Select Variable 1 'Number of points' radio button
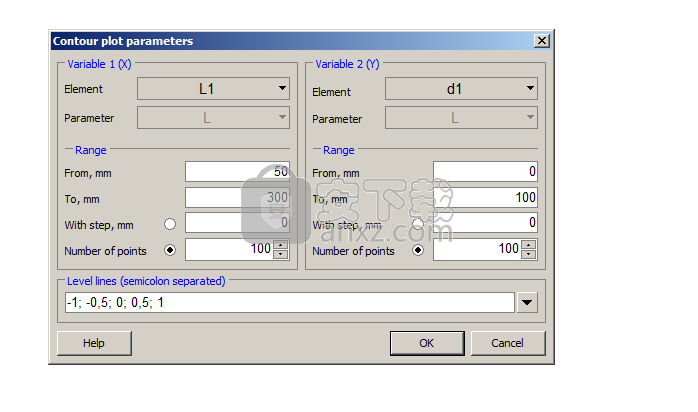This screenshot has width=698, height=412. (169, 250)
